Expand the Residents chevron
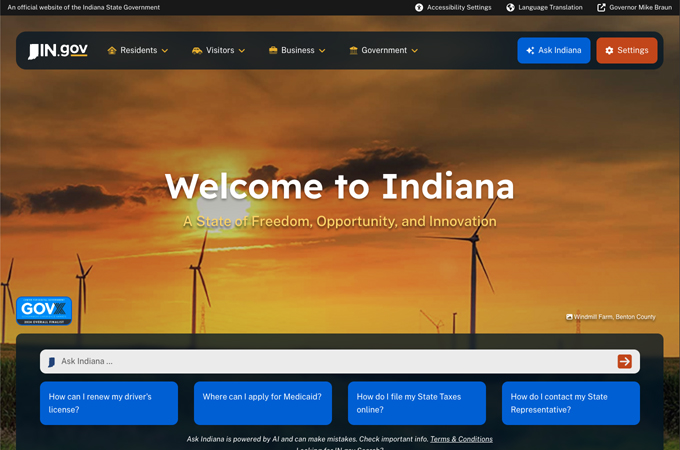The height and width of the screenshot is (450, 680). (x=165, y=51)
